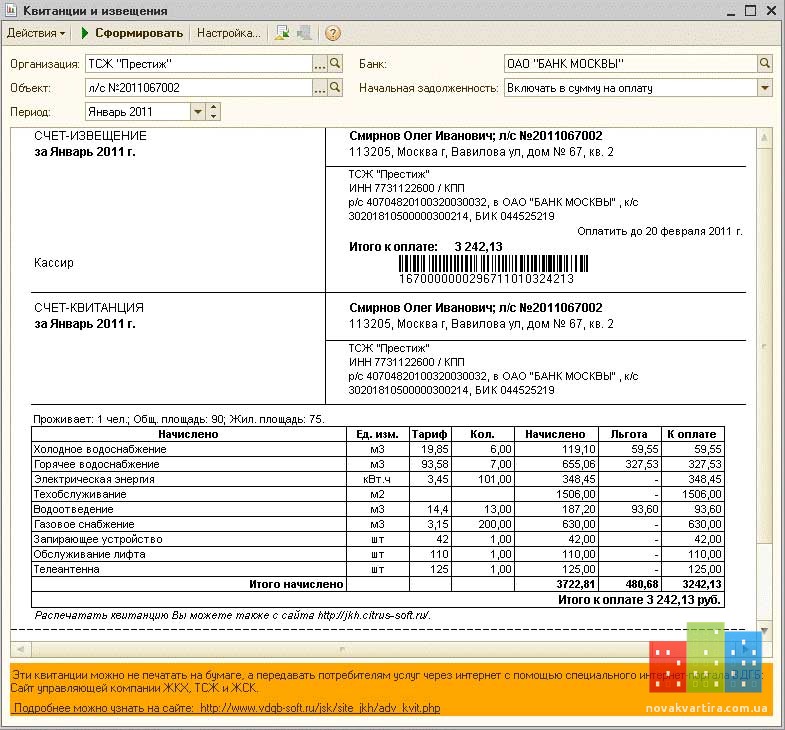Open help via question mark icon
Viewport: 785px width, 730px height.
(x=332, y=33)
